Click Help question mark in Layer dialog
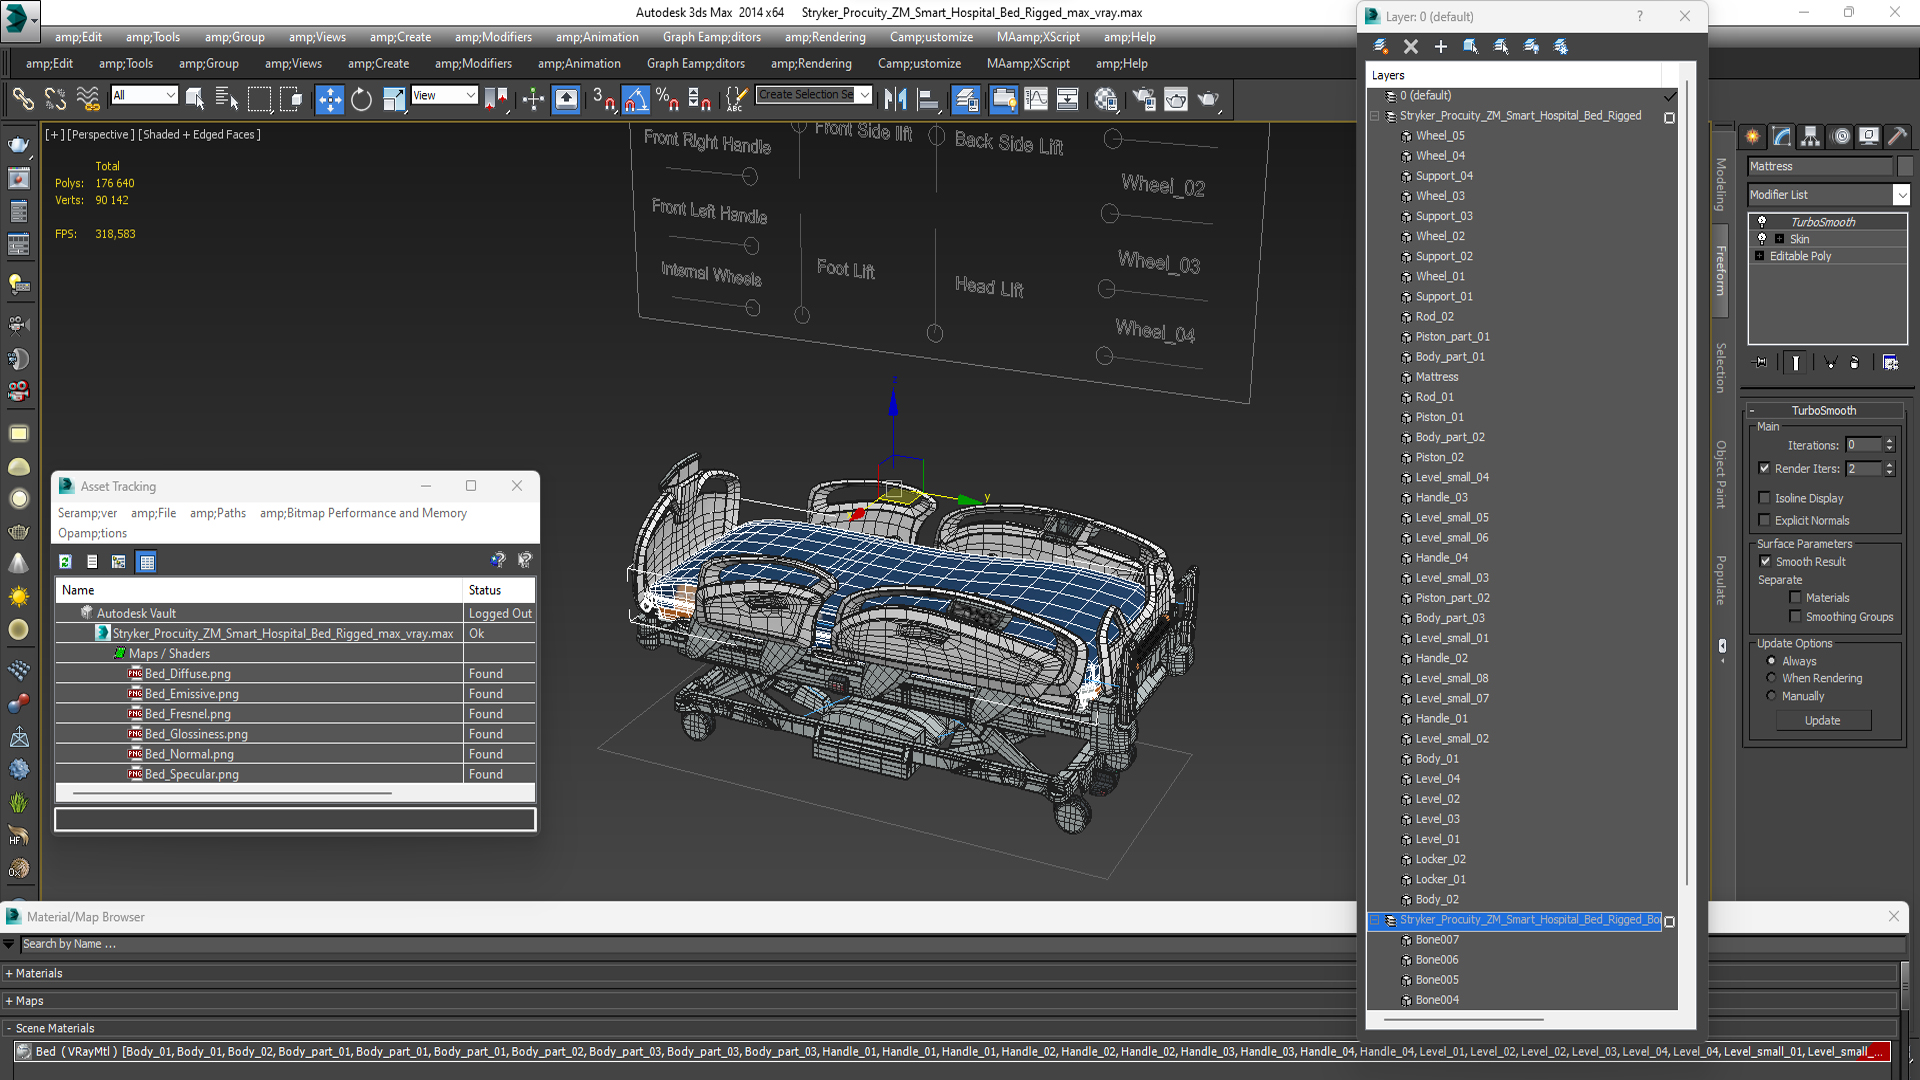The height and width of the screenshot is (1080, 1920). (x=1639, y=16)
